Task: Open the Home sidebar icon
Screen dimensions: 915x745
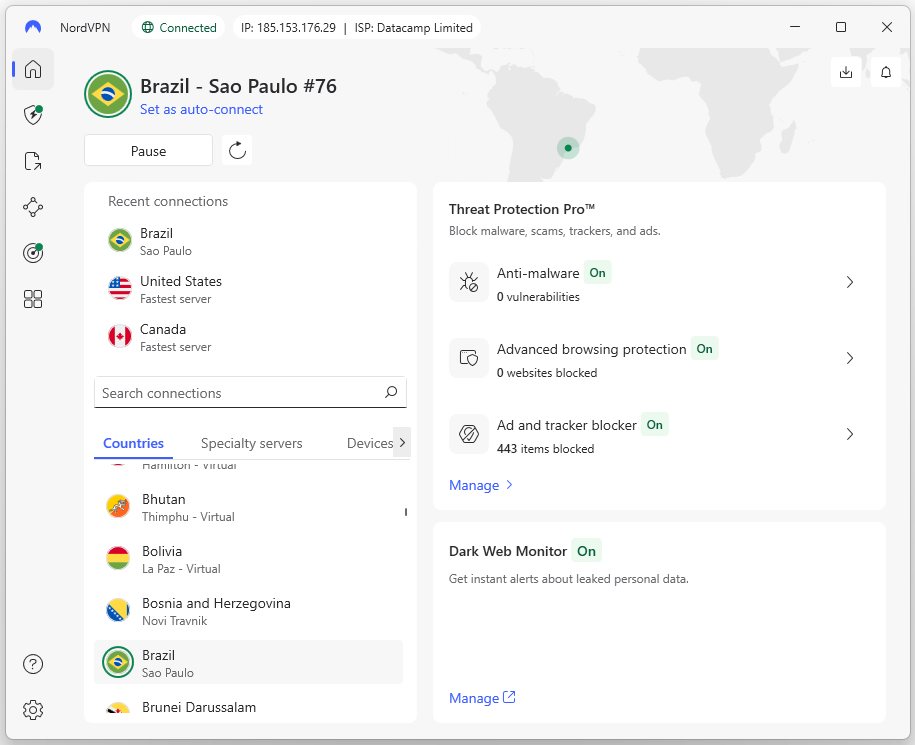Action: 33,69
